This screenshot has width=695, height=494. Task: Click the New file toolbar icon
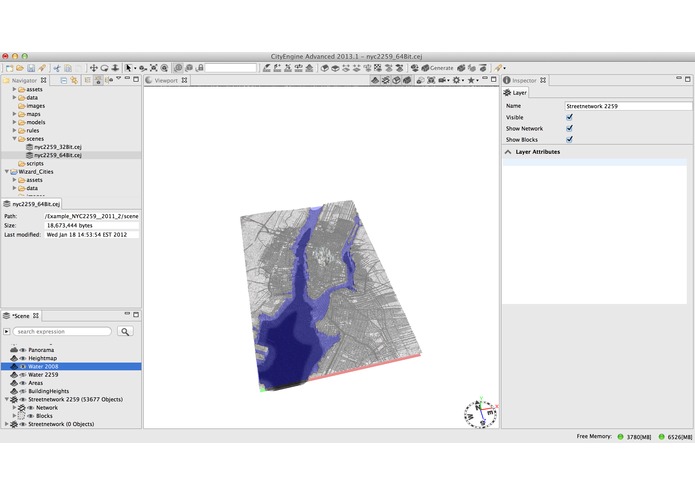pyautogui.click(x=9, y=68)
